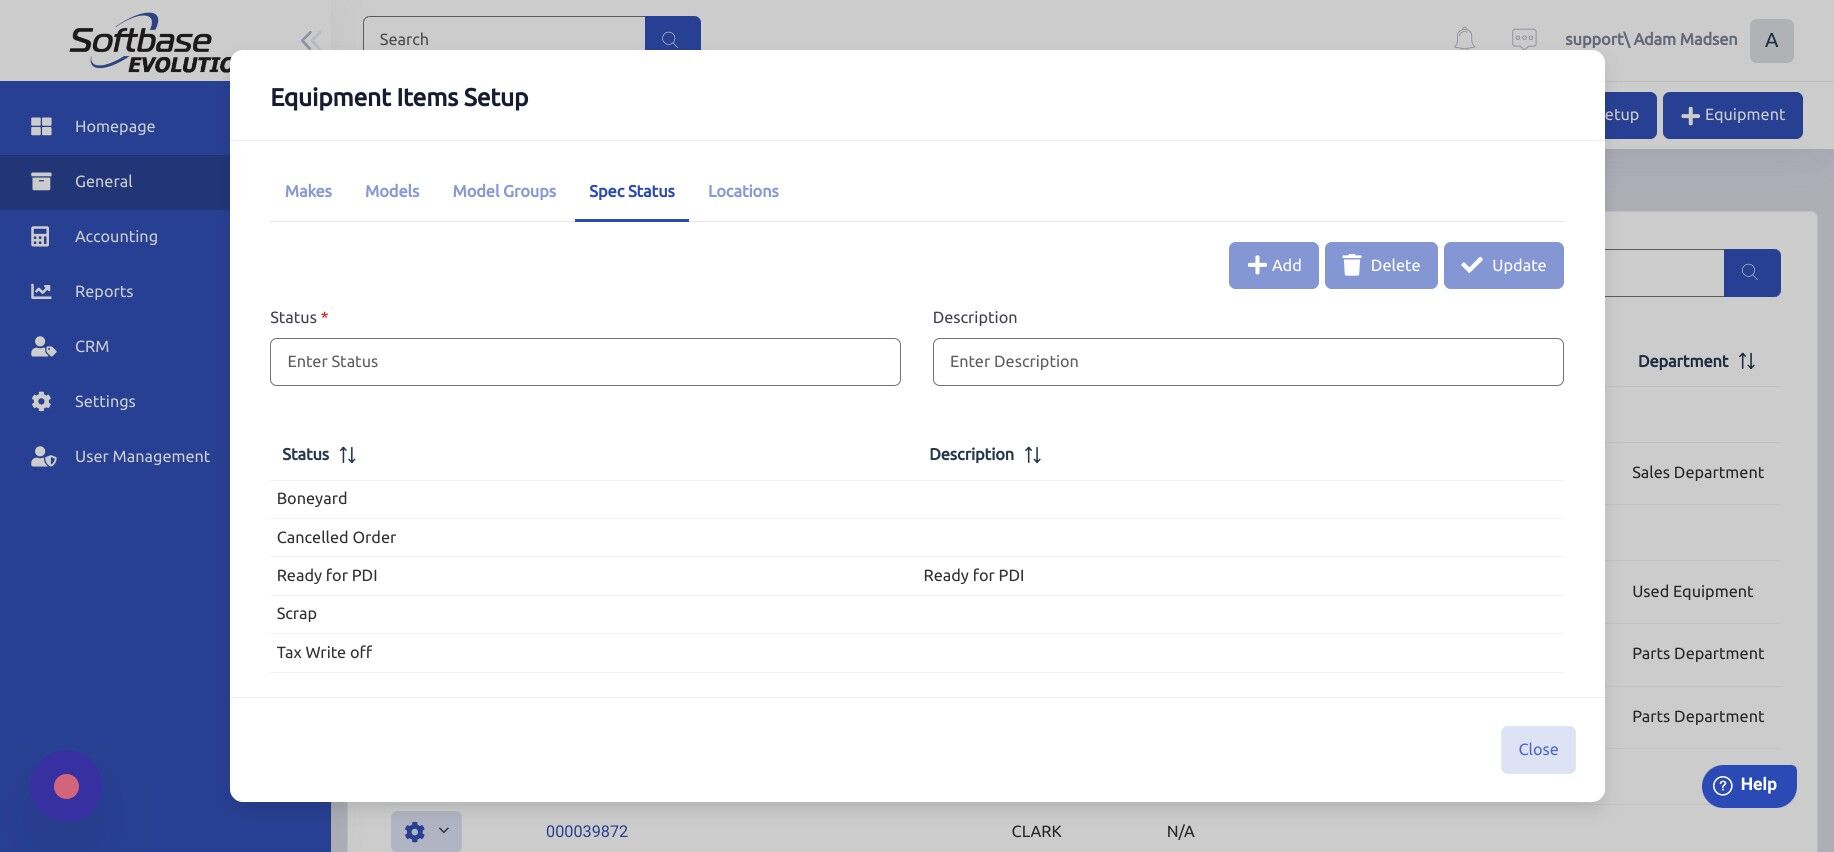Click the username support\ Adam Madsen

click(1651, 39)
